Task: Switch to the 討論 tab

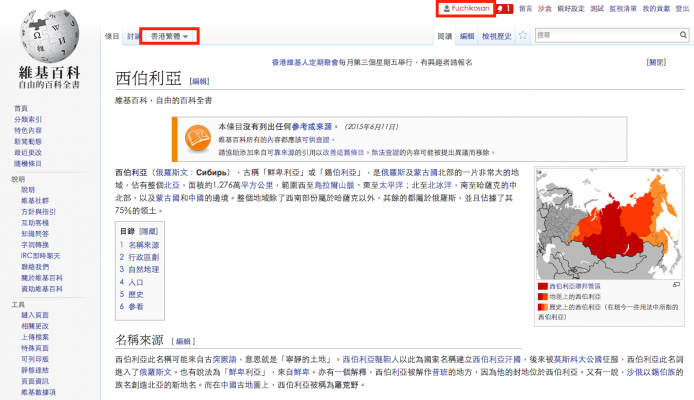Action: coord(133,36)
